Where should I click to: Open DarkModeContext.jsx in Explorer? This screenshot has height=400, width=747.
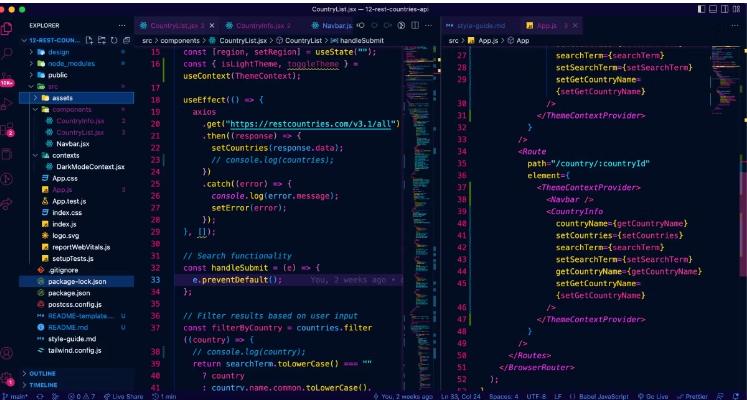coord(90,167)
